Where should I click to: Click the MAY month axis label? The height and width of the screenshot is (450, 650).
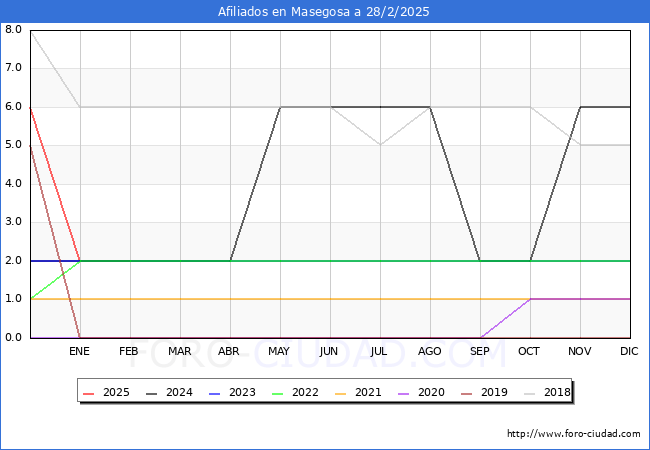[279, 351]
